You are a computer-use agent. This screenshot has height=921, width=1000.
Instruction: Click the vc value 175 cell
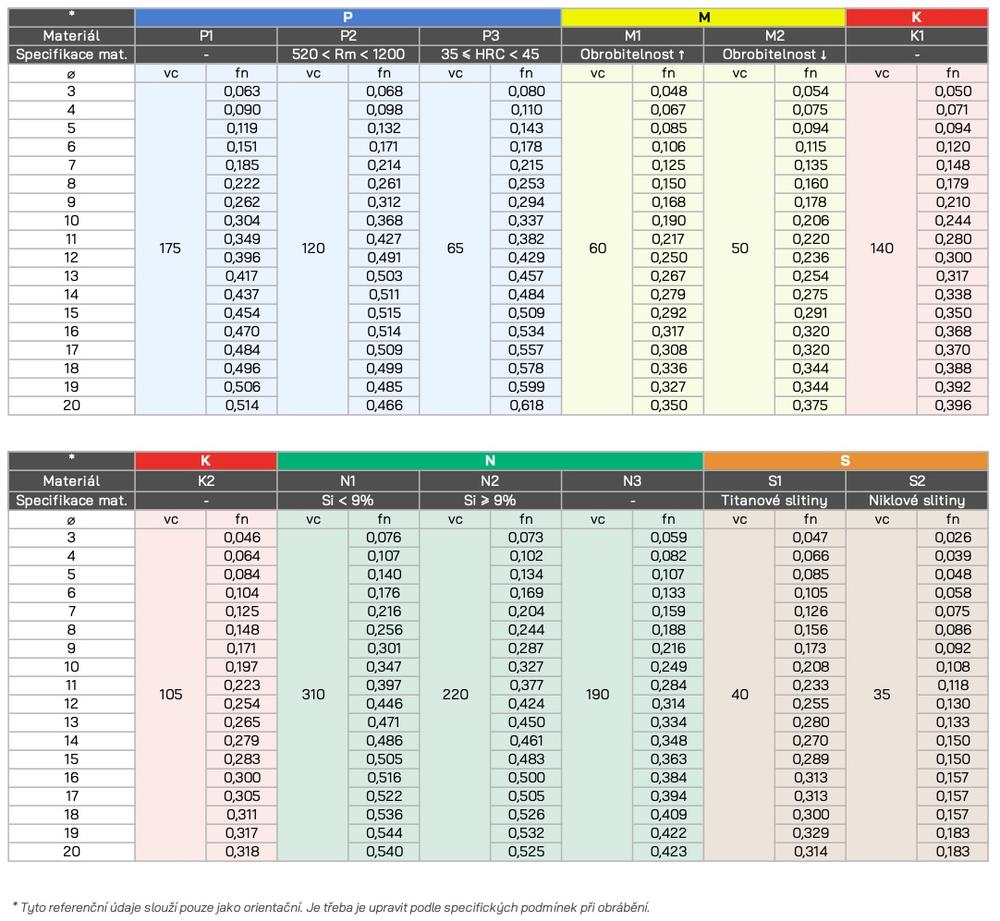[x=170, y=248]
